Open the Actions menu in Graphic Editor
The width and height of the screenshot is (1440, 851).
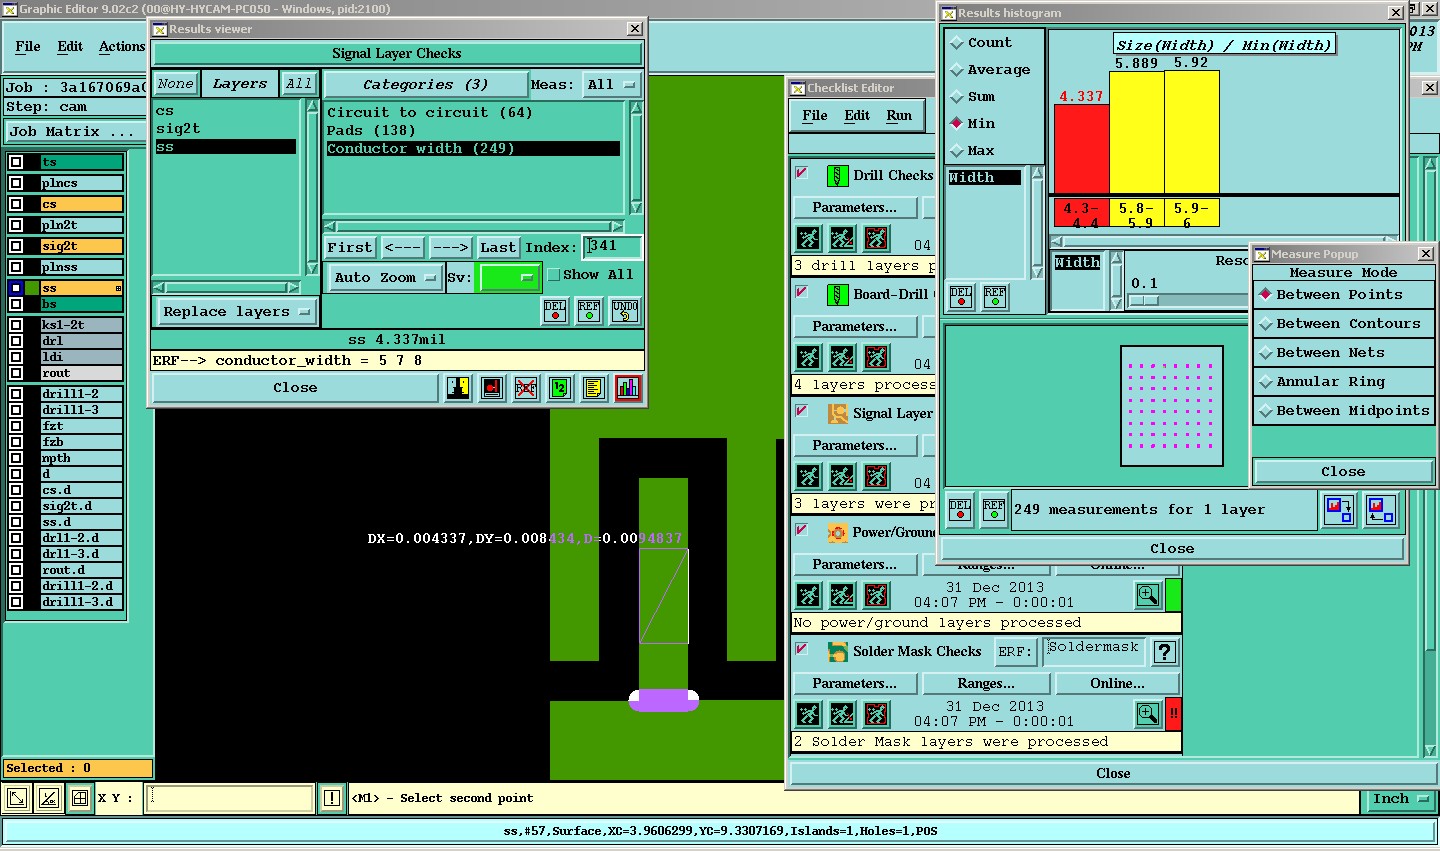point(122,47)
